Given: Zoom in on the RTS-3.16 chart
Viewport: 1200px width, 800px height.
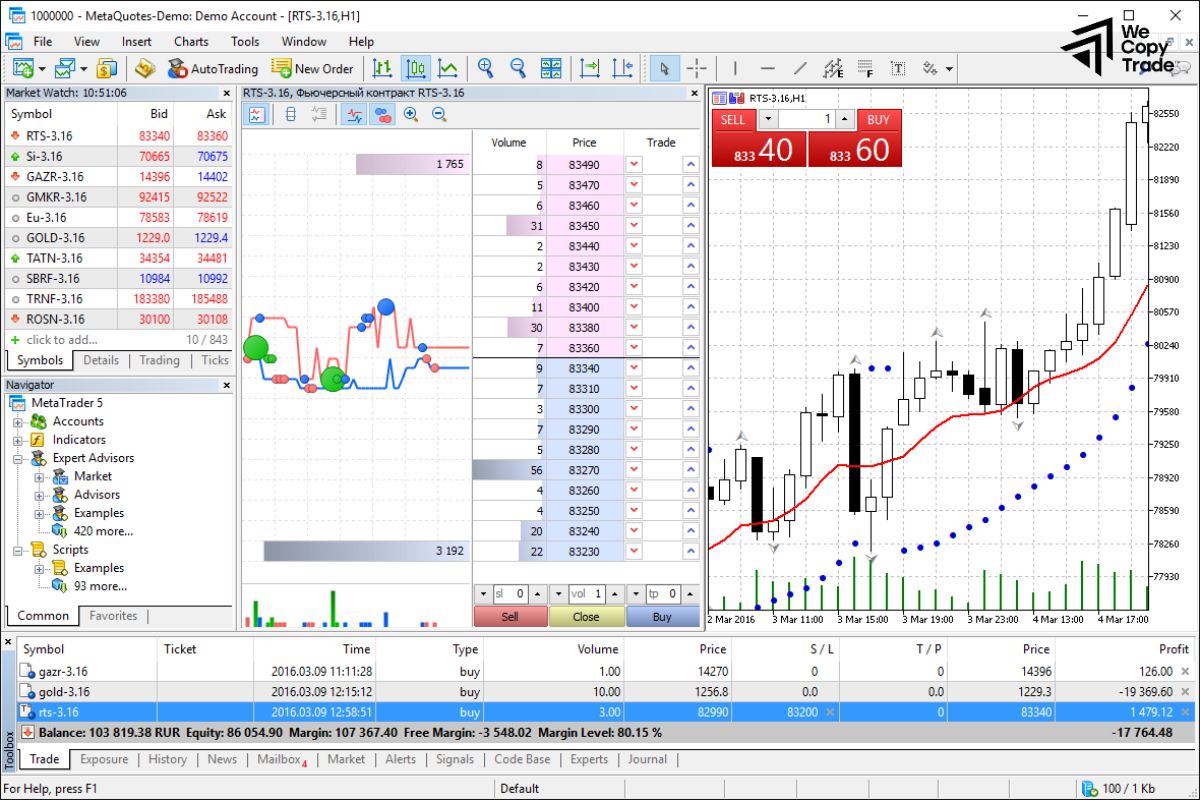Looking at the screenshot, I should click(487, 68).
